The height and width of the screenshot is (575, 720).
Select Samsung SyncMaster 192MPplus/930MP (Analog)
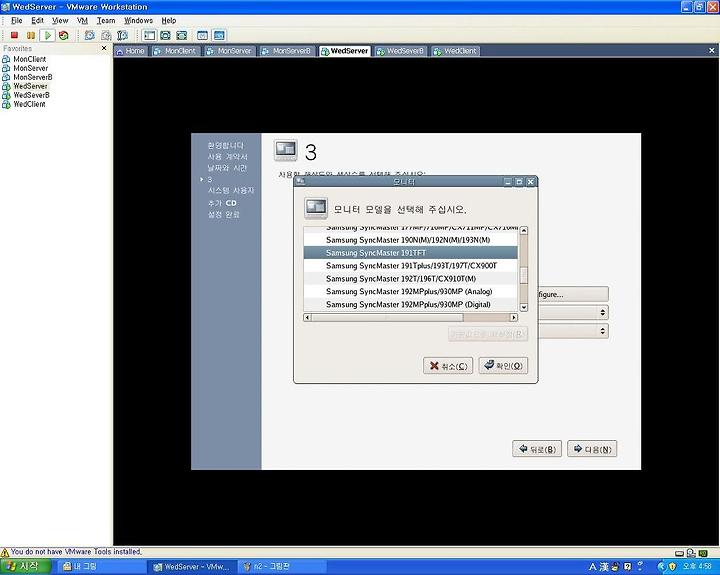click(x=411, y=291)
